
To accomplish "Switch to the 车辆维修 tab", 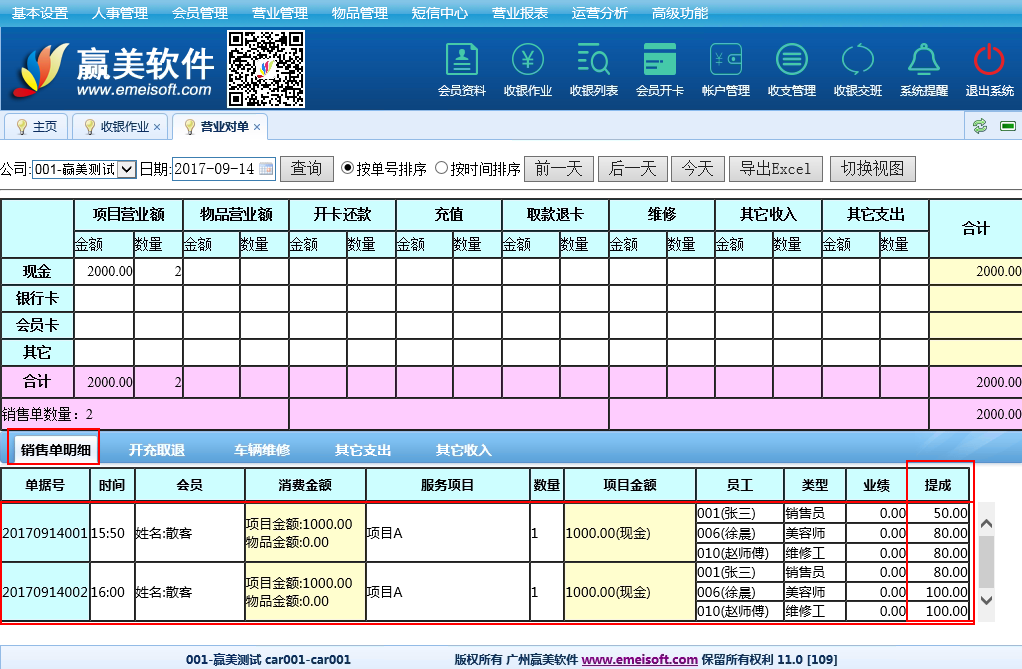I will [262, 450].
